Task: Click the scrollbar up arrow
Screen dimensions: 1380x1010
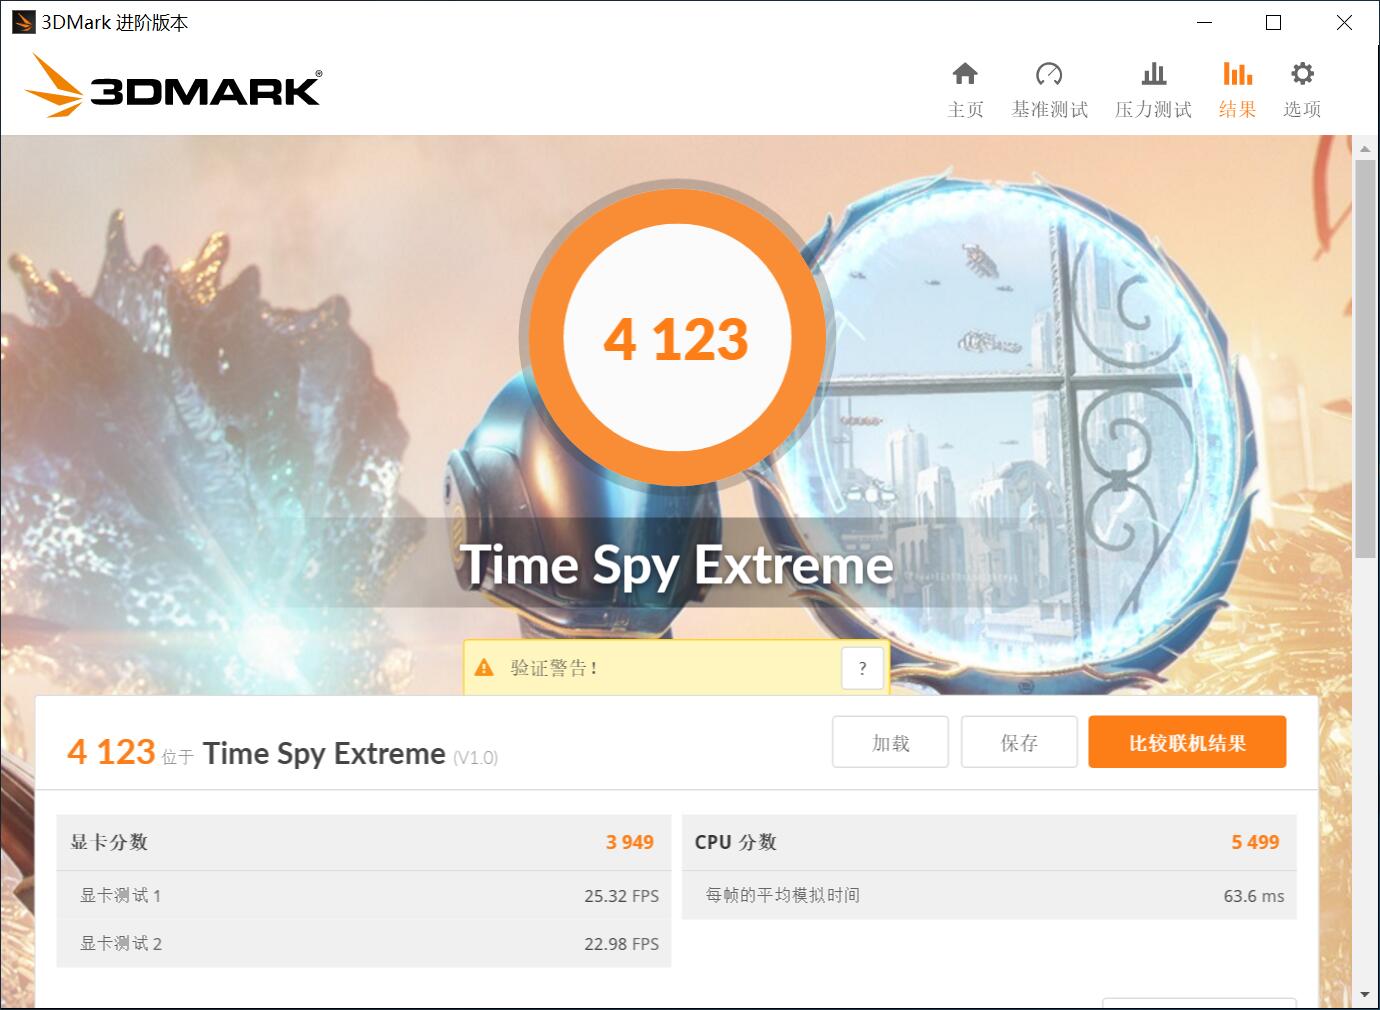Action: (1365, 149)
